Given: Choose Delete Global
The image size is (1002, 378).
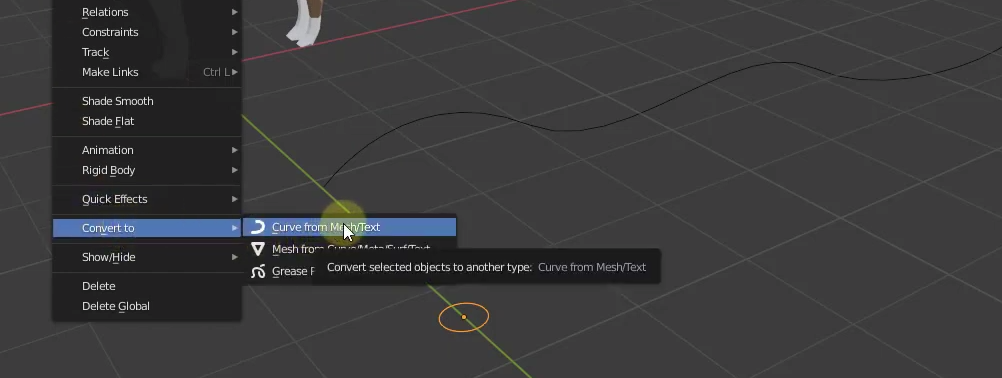Looking at the screenshot, I should 146,306.
